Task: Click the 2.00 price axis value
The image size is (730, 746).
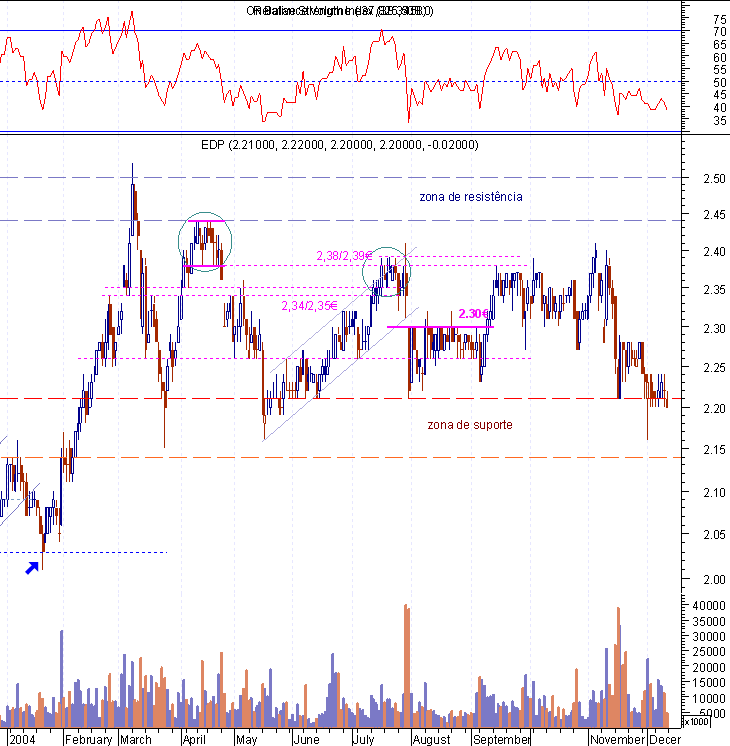Action: pos(714,579)
